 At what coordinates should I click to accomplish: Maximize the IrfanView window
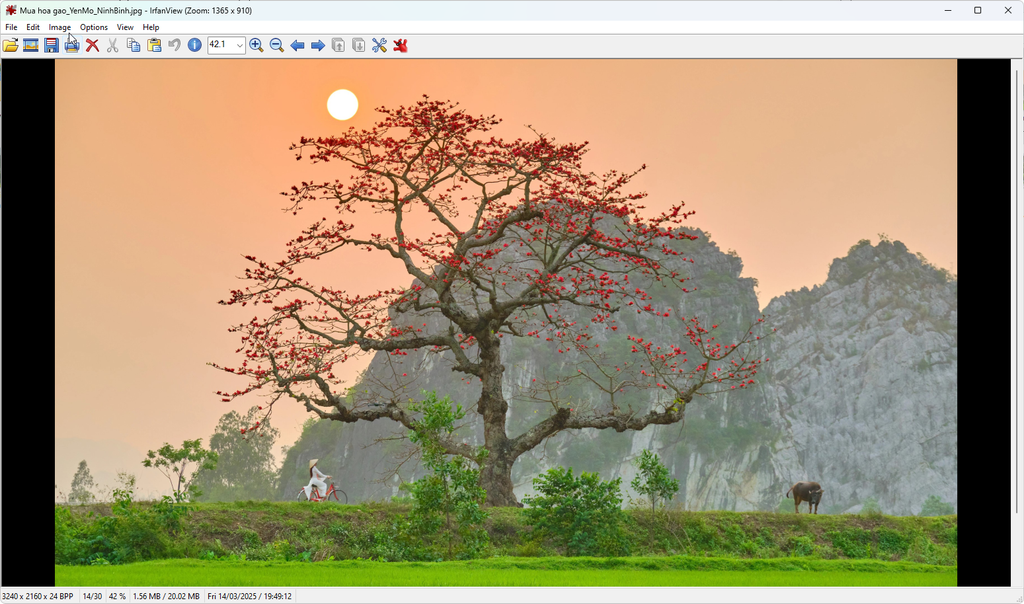pyautogui.click(x=978, y=10)
